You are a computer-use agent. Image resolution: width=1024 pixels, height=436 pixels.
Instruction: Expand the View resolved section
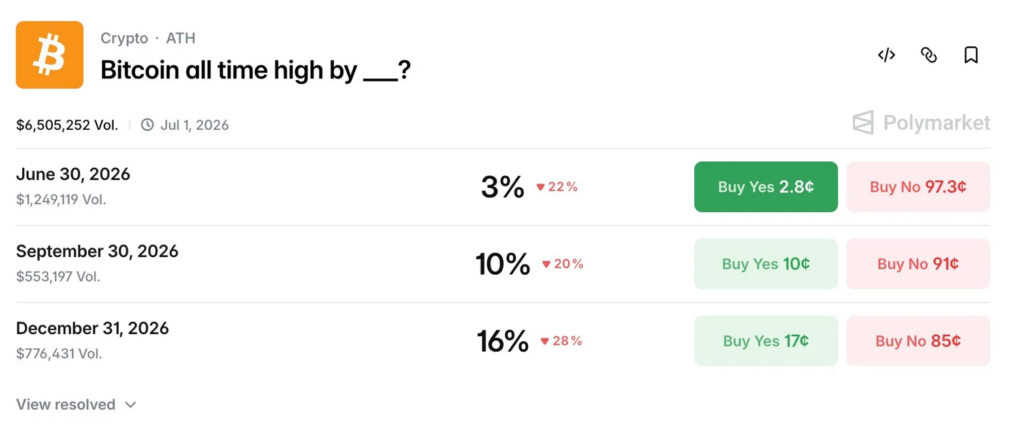coord(66,404)
